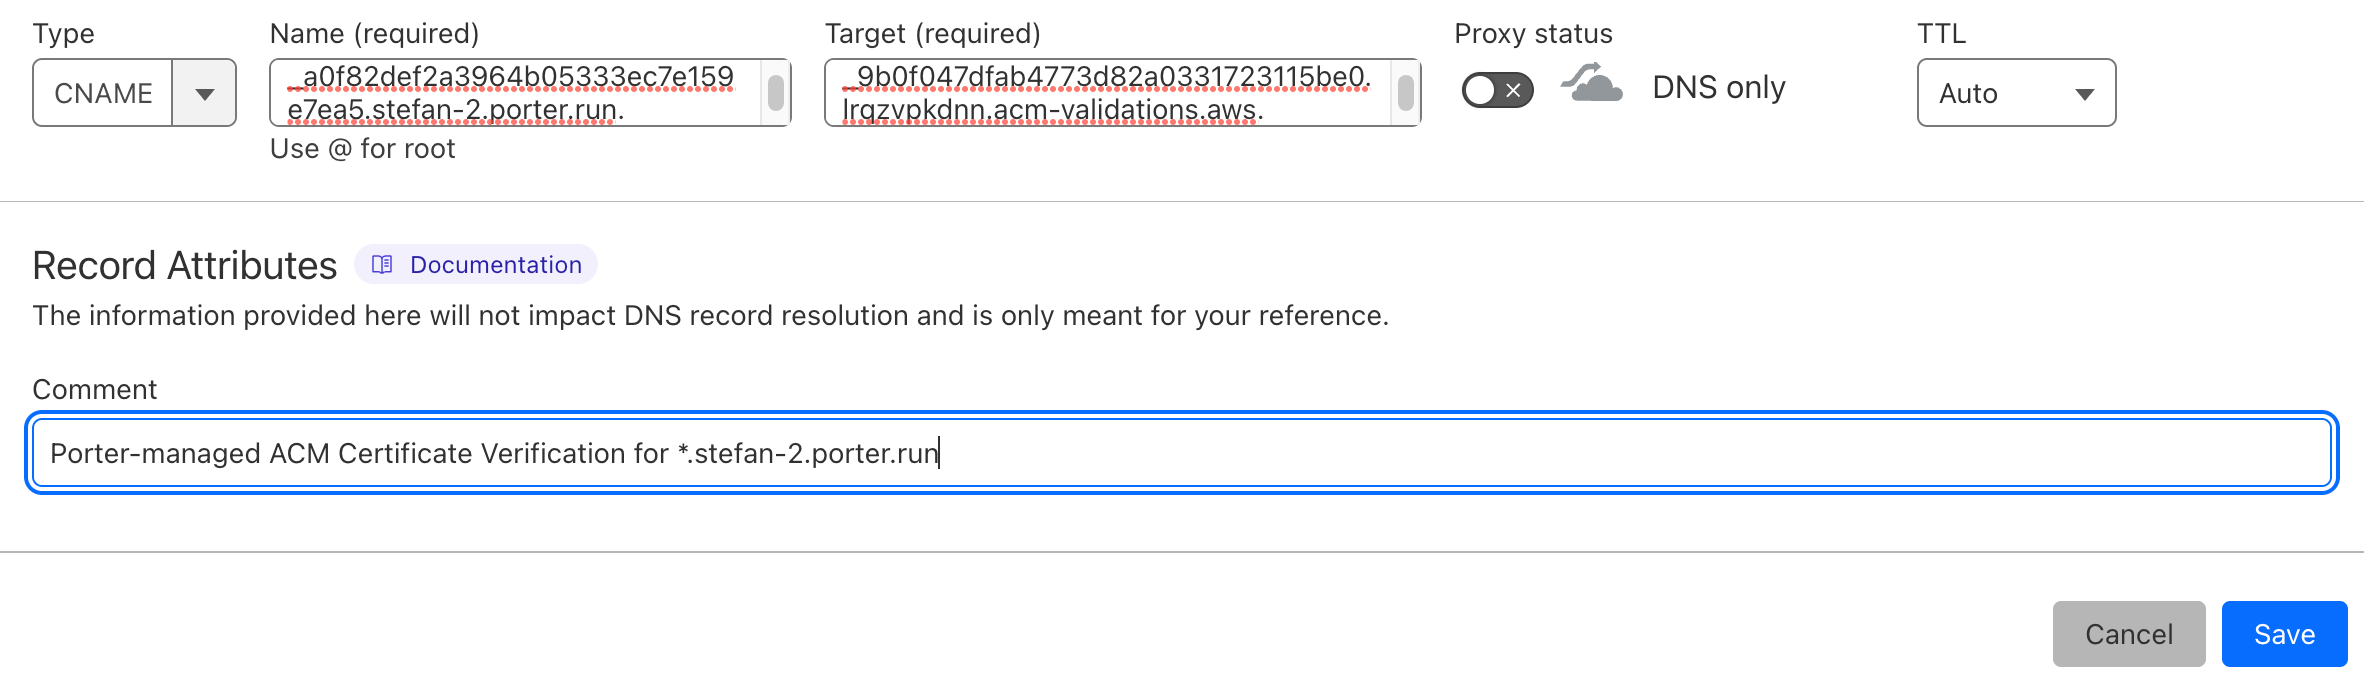Click the book icon beside Documentation

click(383, 264)
